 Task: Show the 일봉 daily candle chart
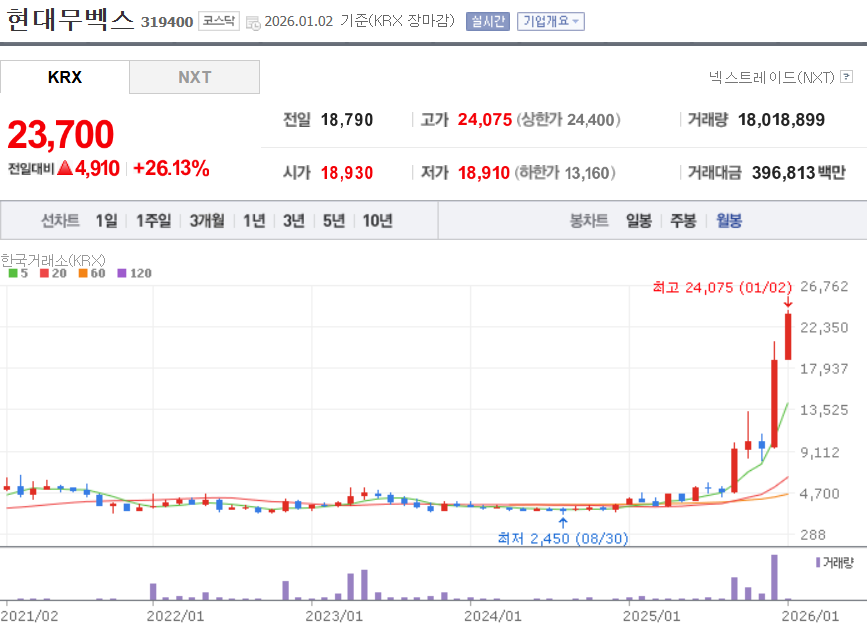tap(639, 221)
